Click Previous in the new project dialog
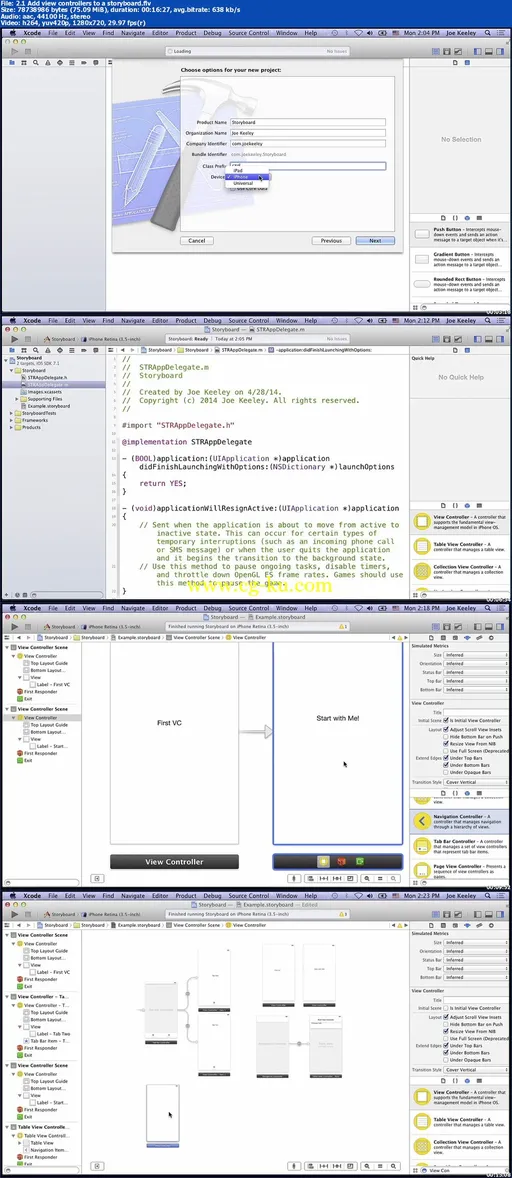The height and width of the screenshot is (1178, 512). 331,241
